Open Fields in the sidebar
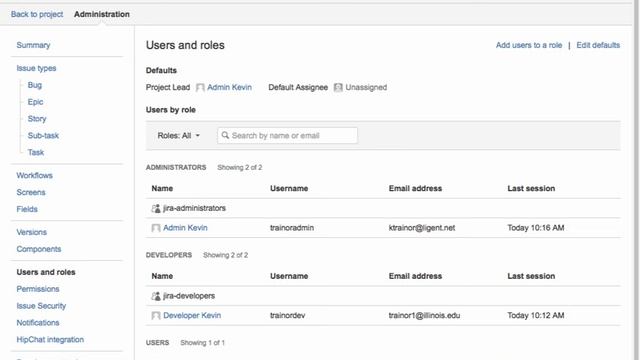Viewport: 640px width, 360px height. pyautogui.click(x=27, y=209)
